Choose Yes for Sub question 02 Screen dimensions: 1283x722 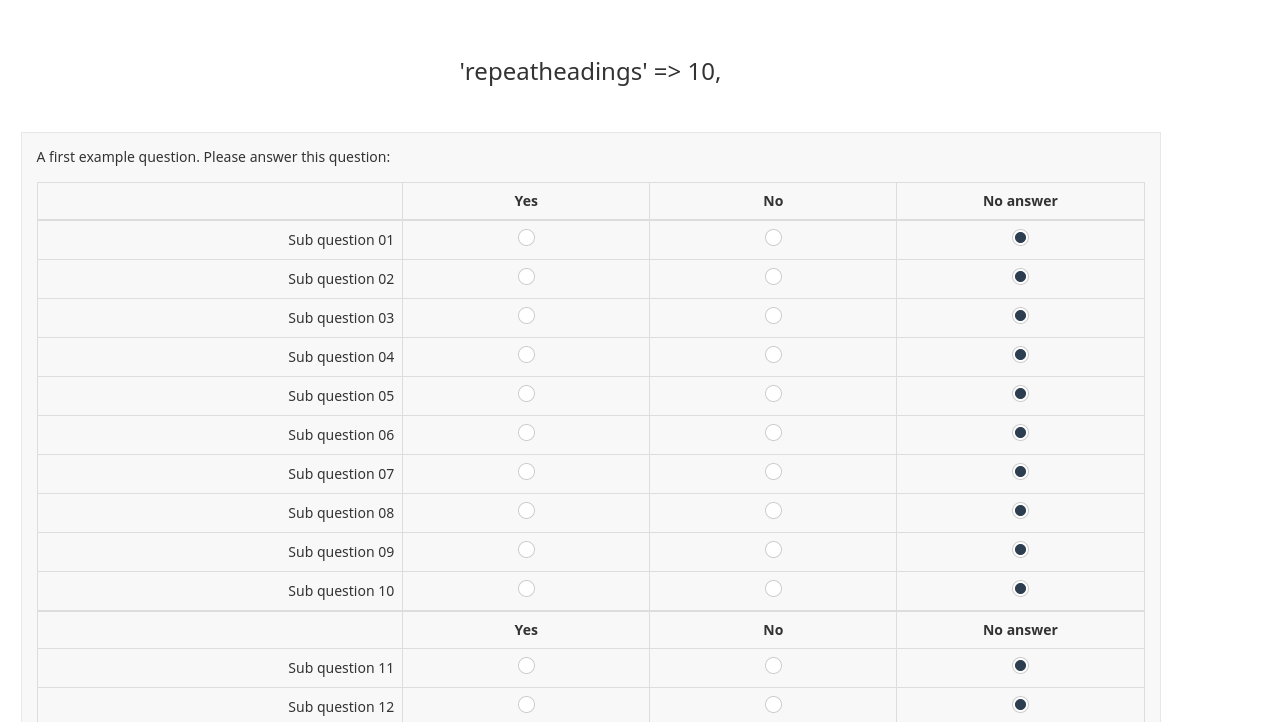click(526, 277)
